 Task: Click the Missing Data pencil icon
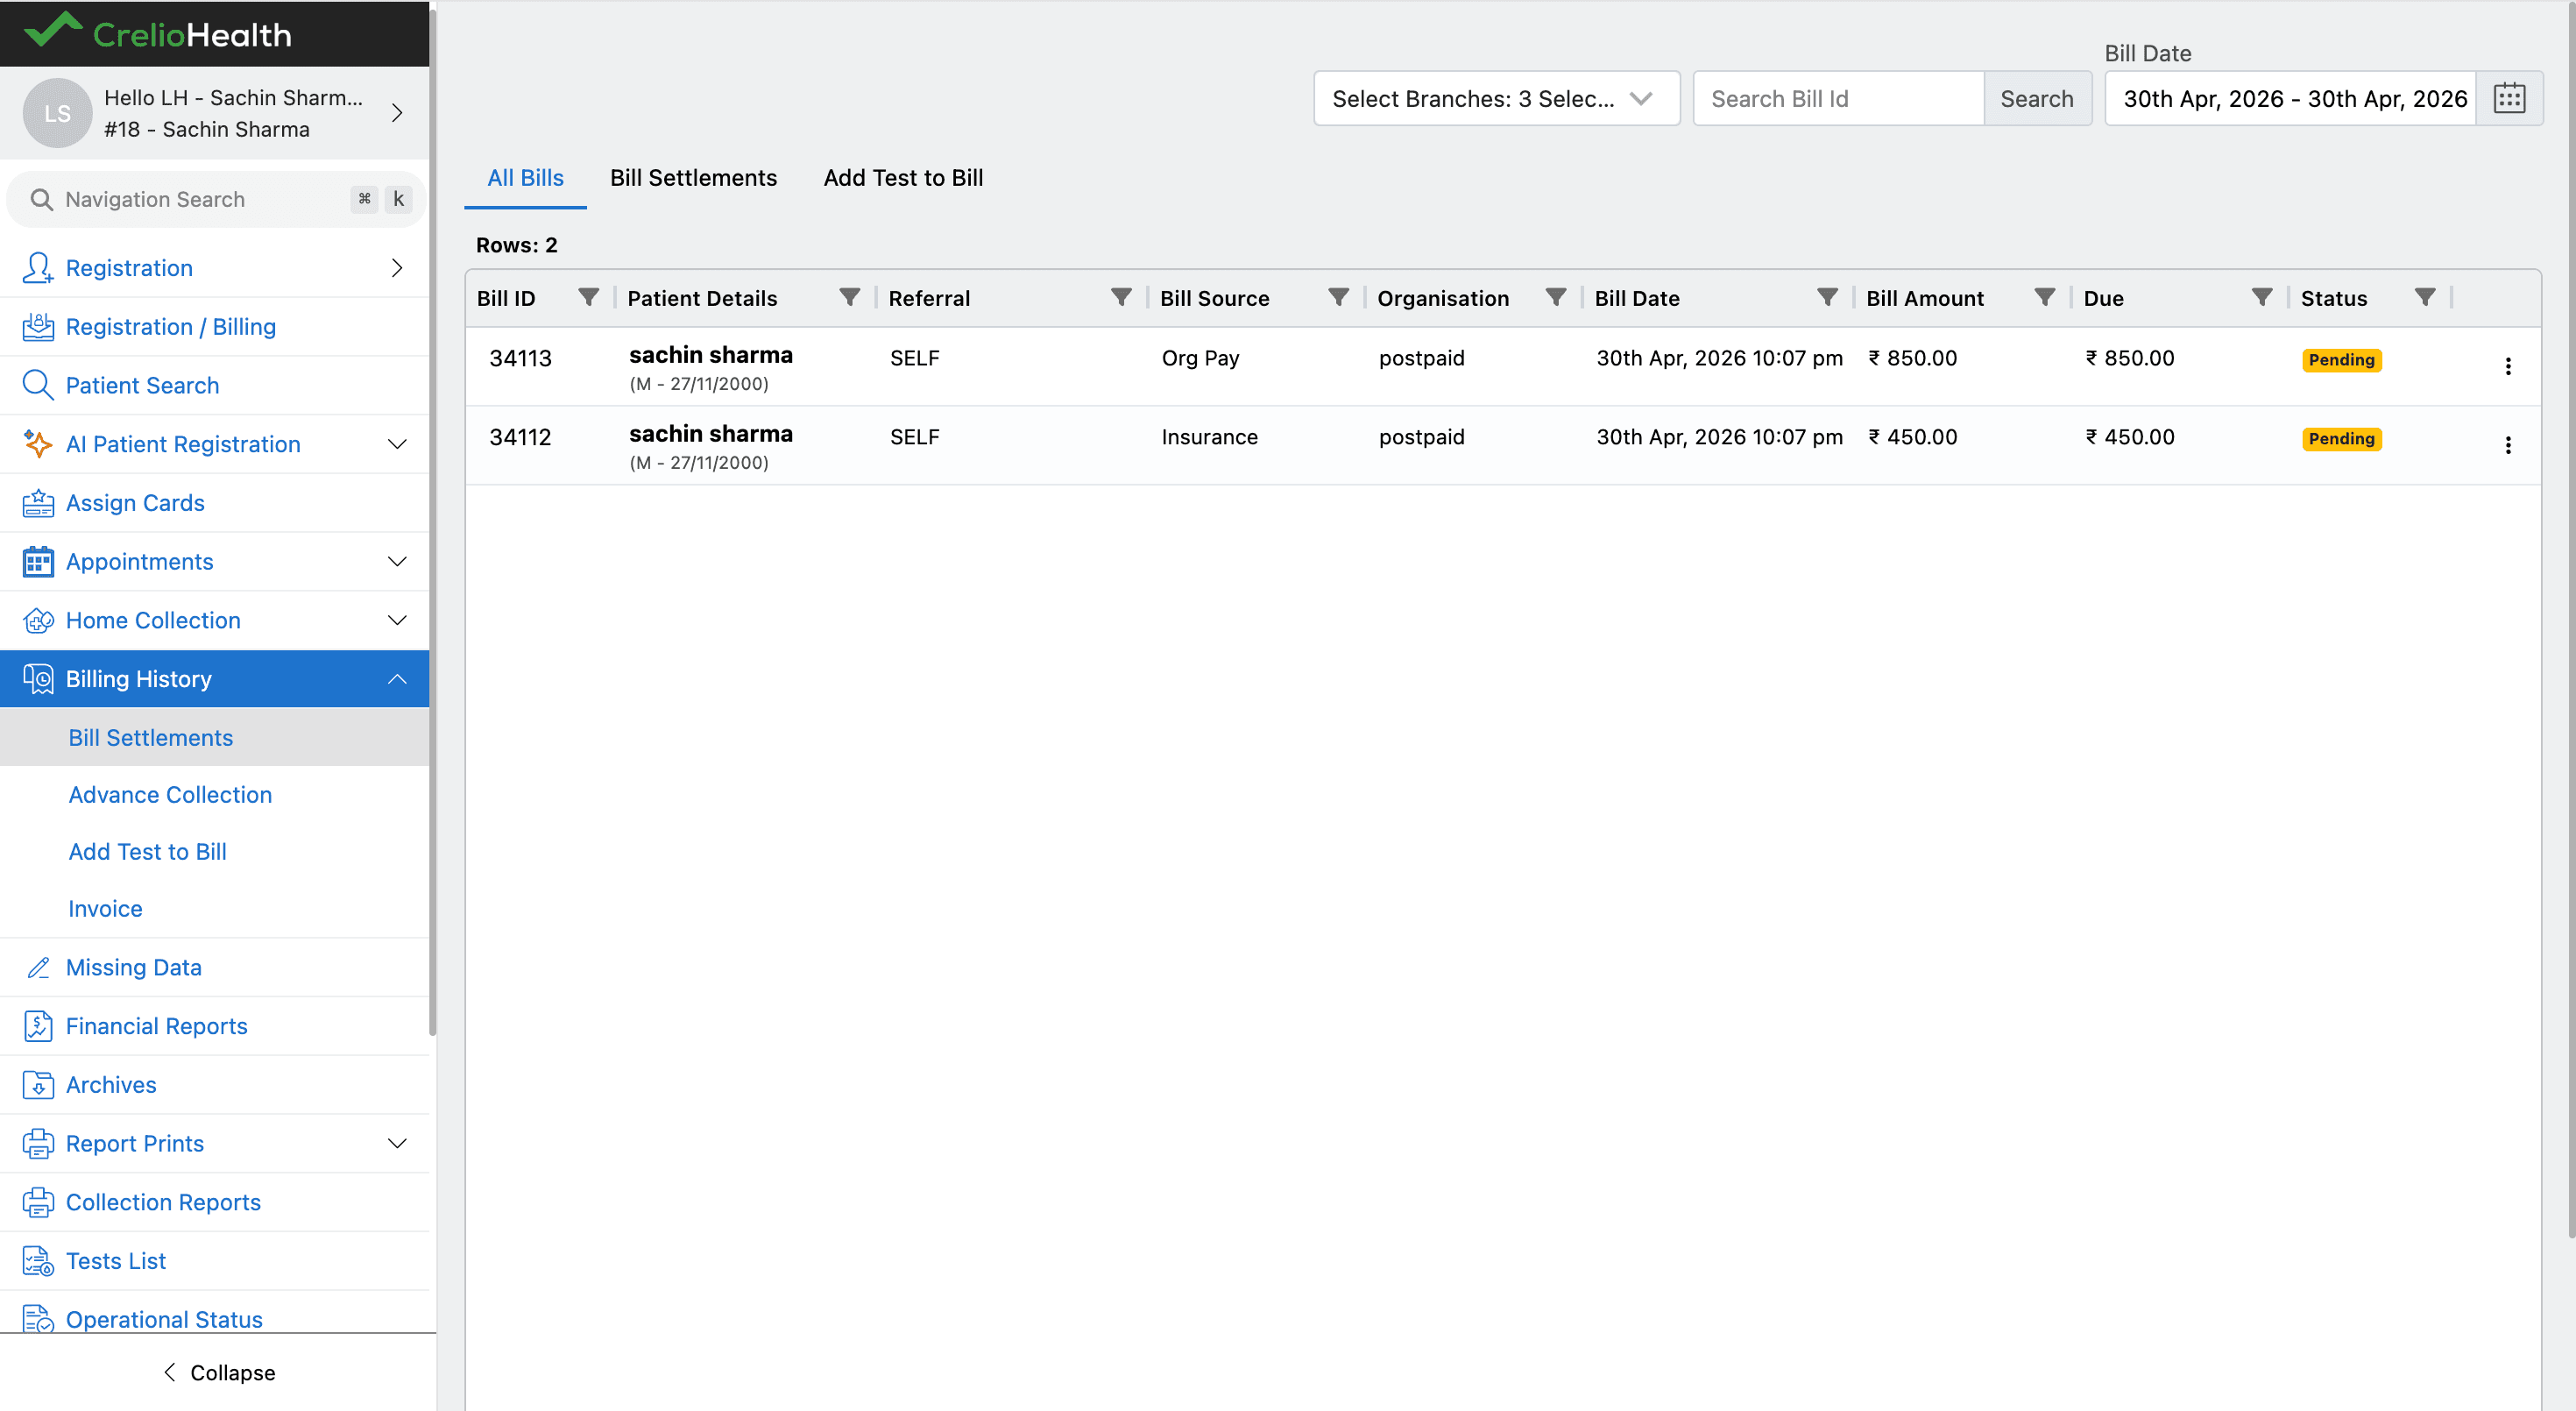(38, 967)
